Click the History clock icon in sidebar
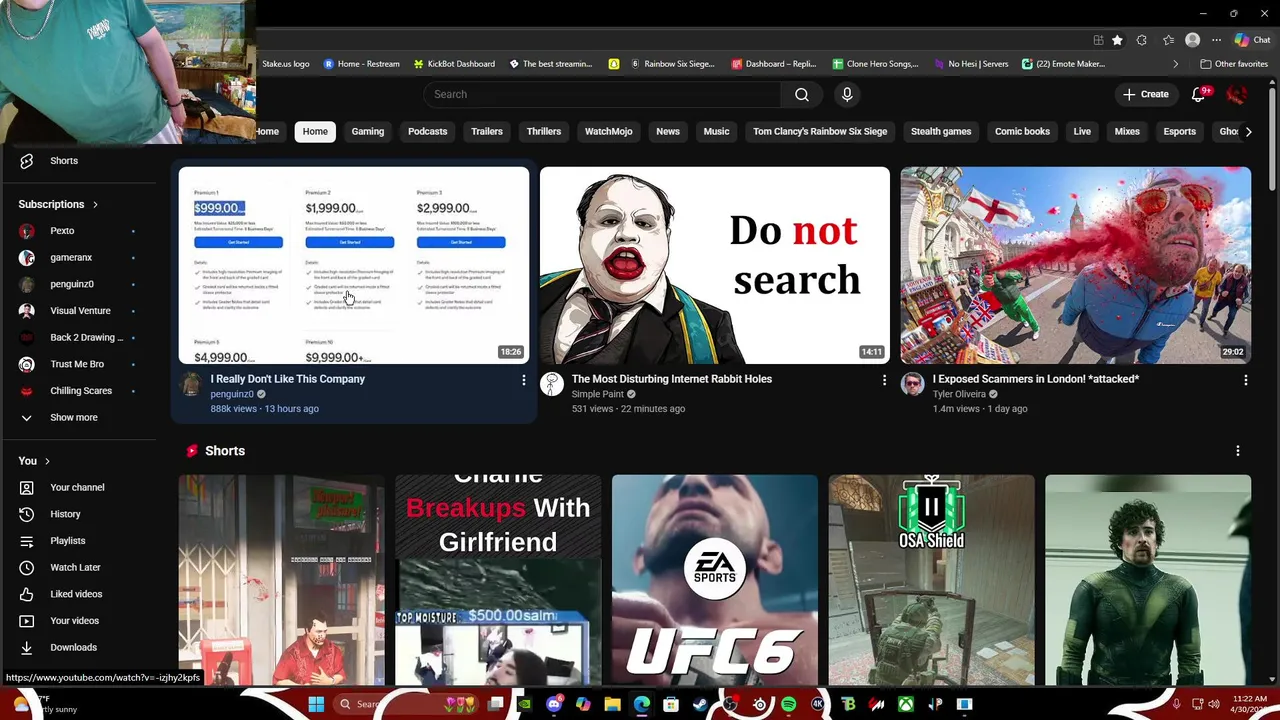The image size is (1280, 720). click(x=27, y=514)
